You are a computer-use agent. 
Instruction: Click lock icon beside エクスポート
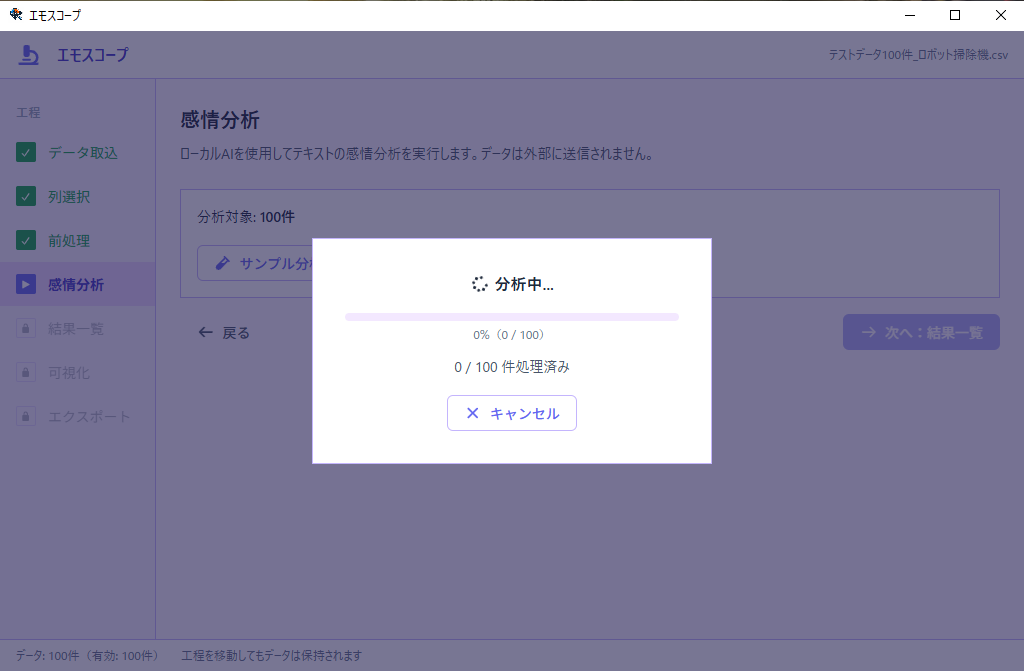click(26, 416)
